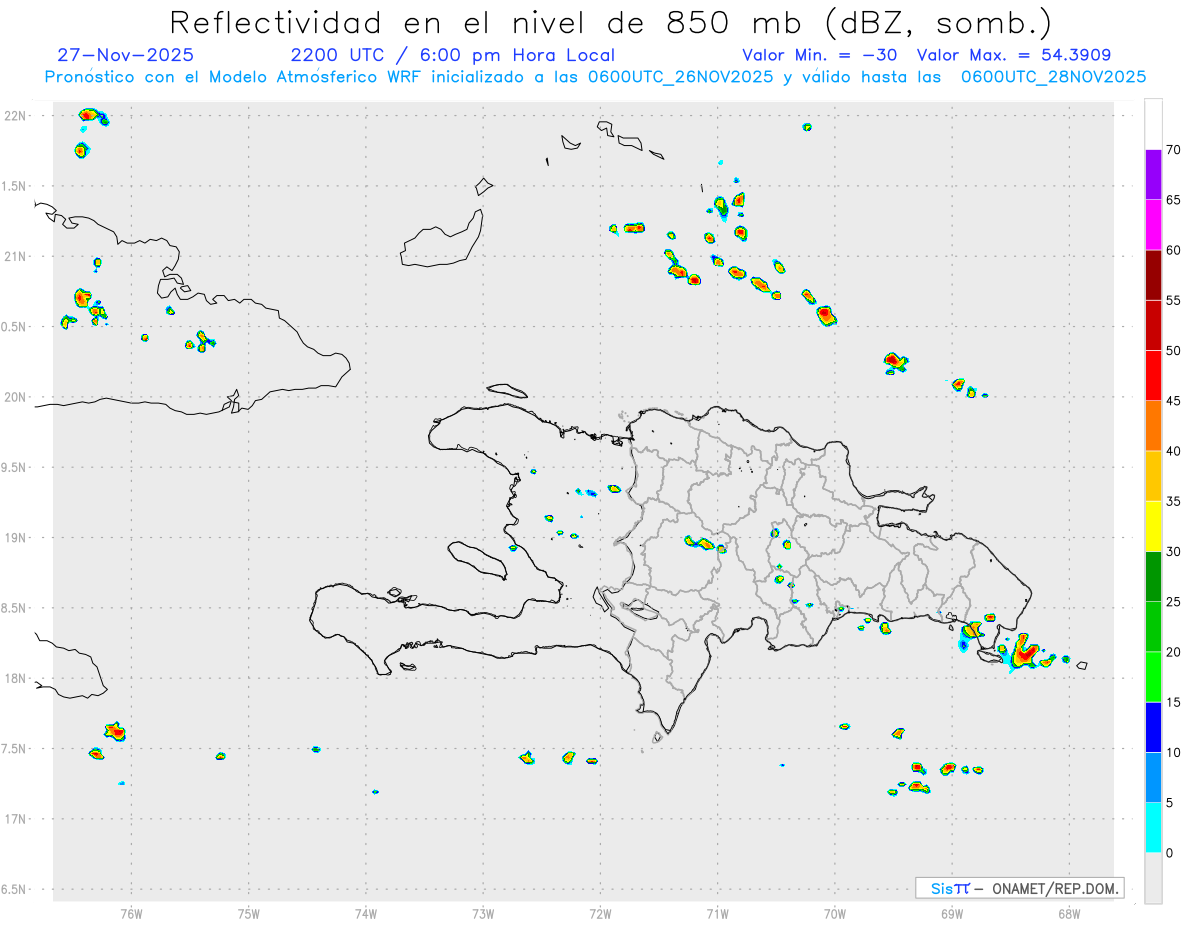This screenshot has height=927, width=1200.
Task: Click the colorbar label '0' at the bottom
Action: pyautogui.click(x=1169, y=853)
